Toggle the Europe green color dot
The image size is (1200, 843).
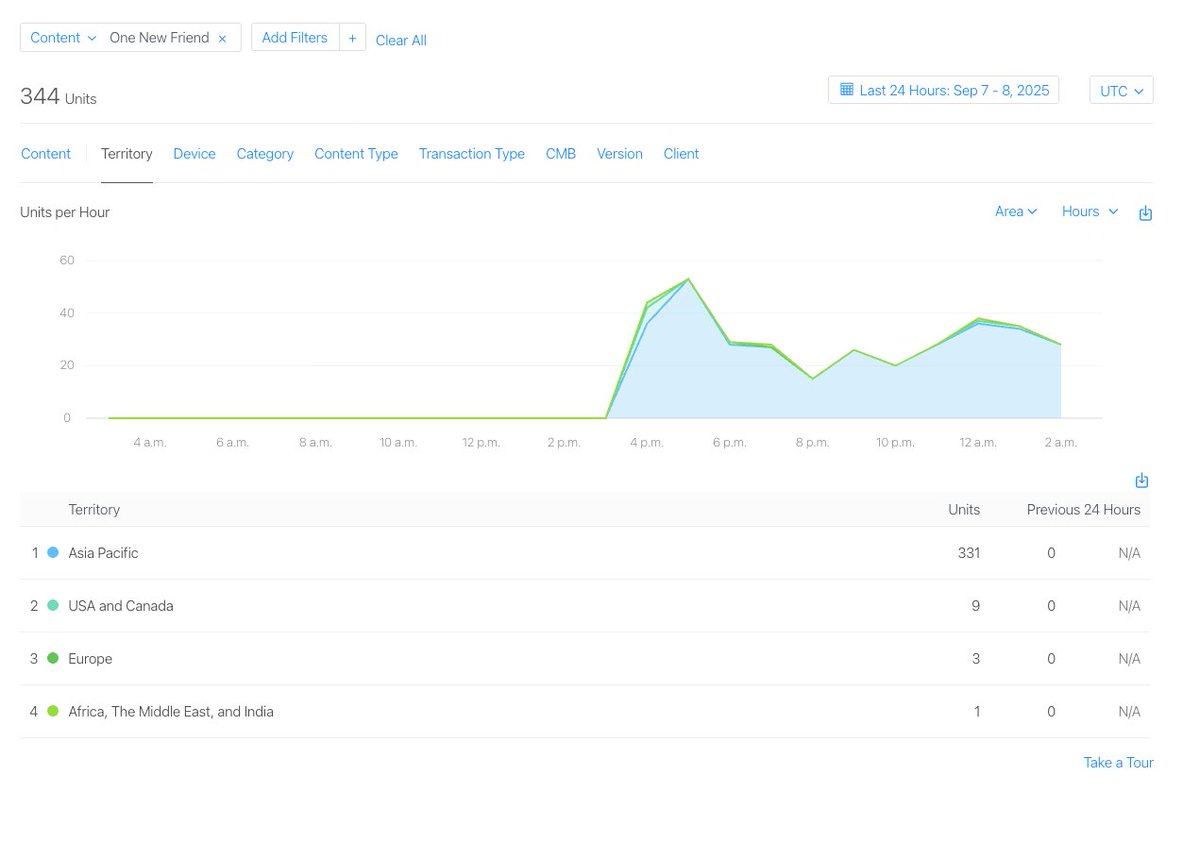pyautogui.click(x=53, y=659)
